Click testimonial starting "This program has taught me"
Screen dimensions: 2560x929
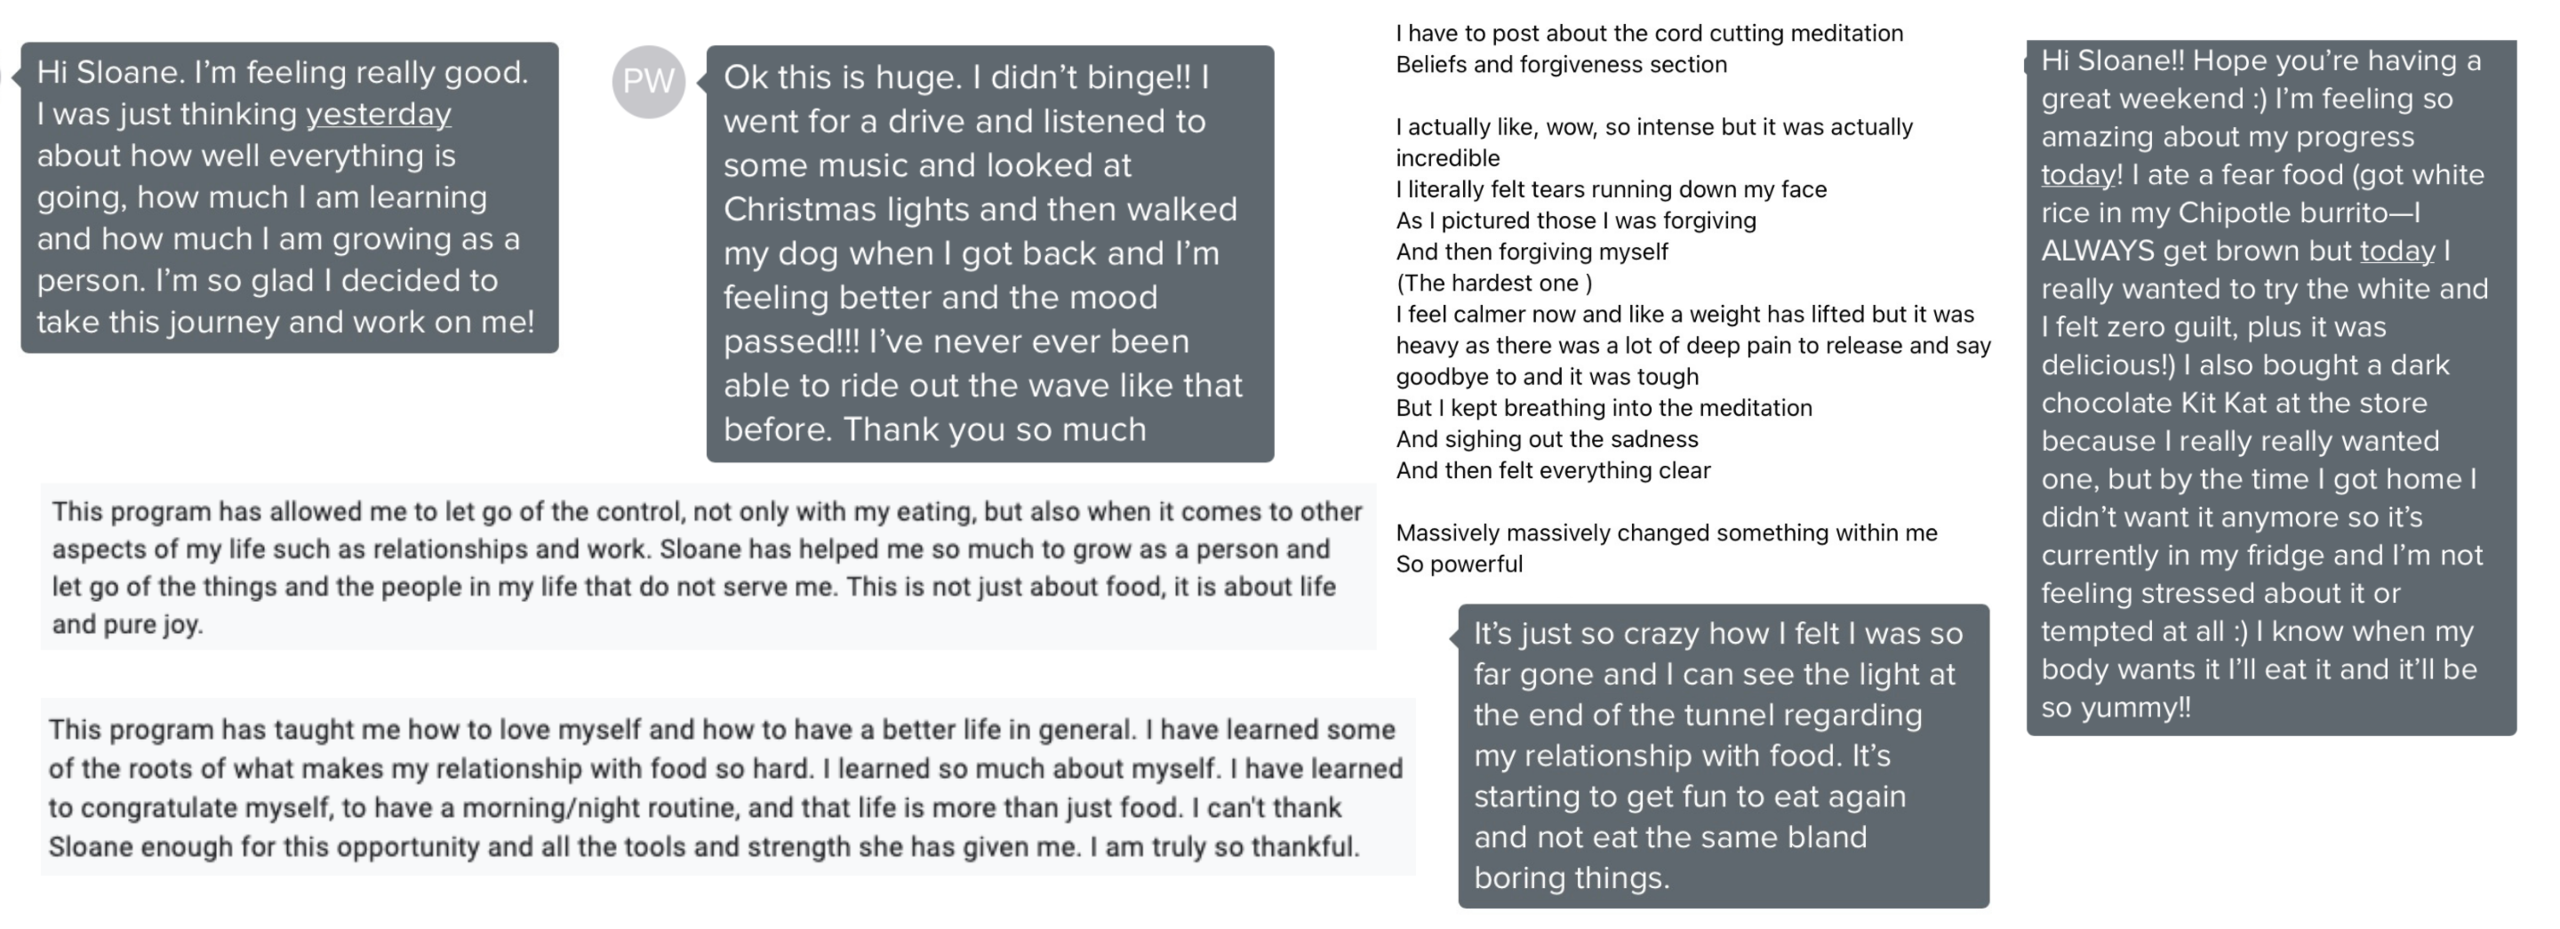click(x=728, y=787)
